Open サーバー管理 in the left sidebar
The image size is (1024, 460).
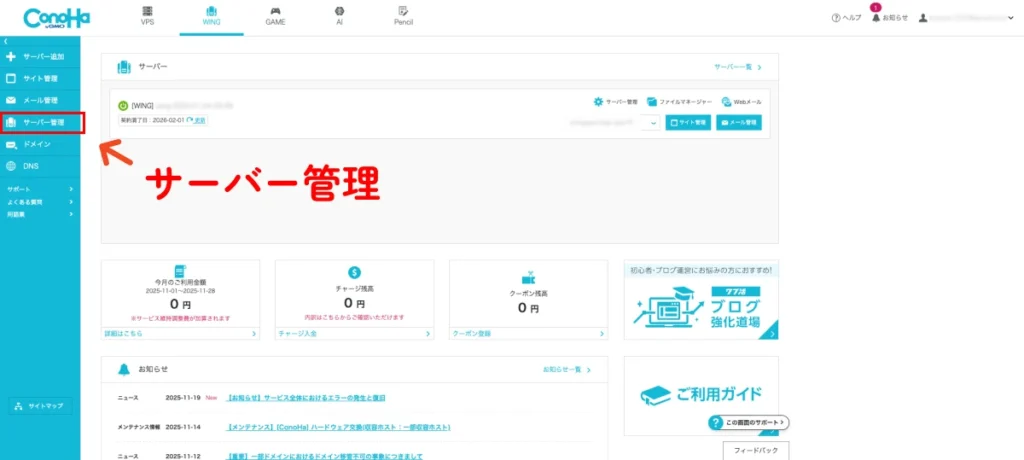42,123
